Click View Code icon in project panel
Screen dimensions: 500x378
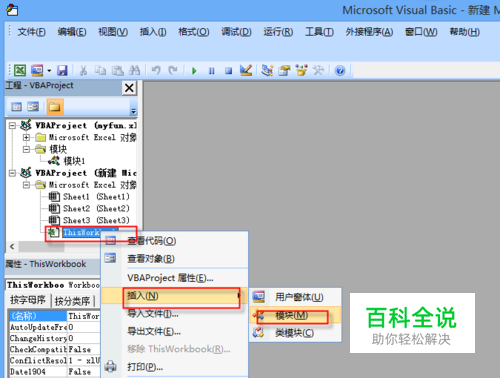pos(16,107)
